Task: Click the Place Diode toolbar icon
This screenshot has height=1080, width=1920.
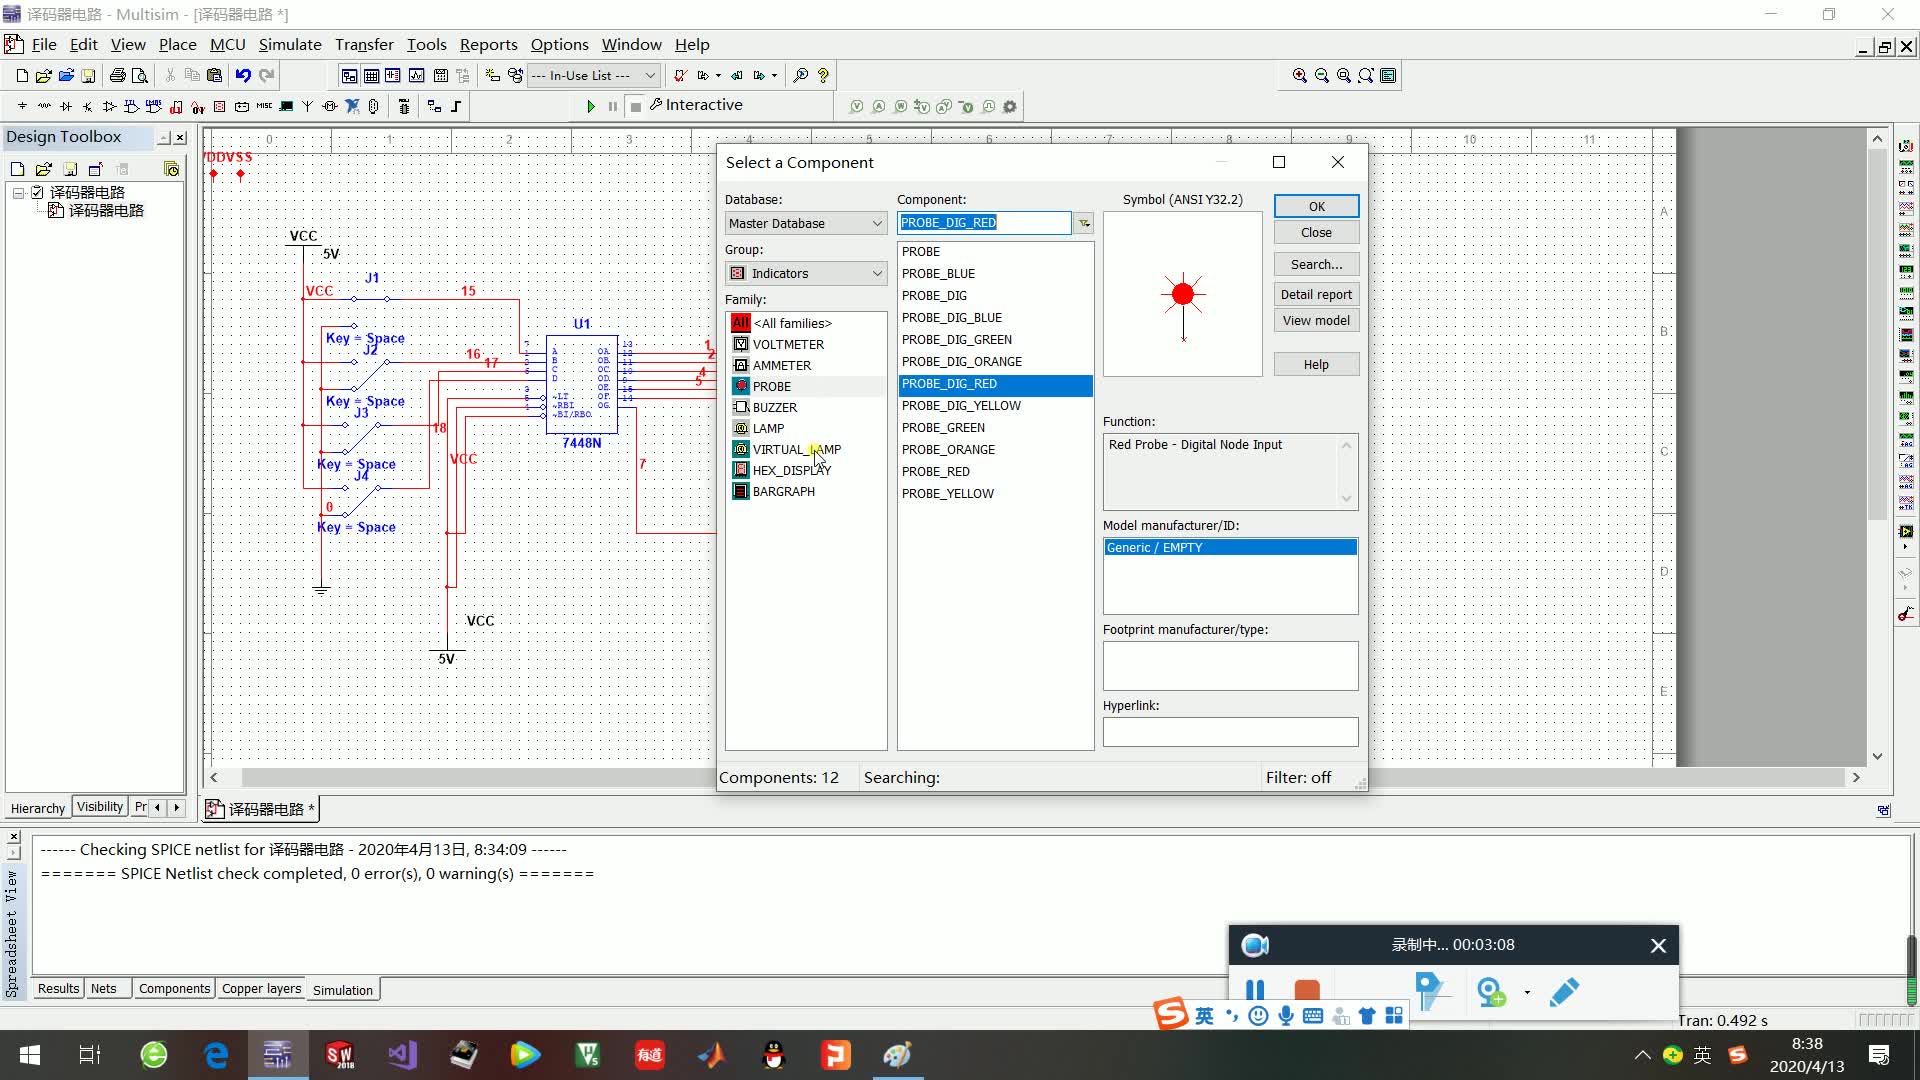Action: 66,106
